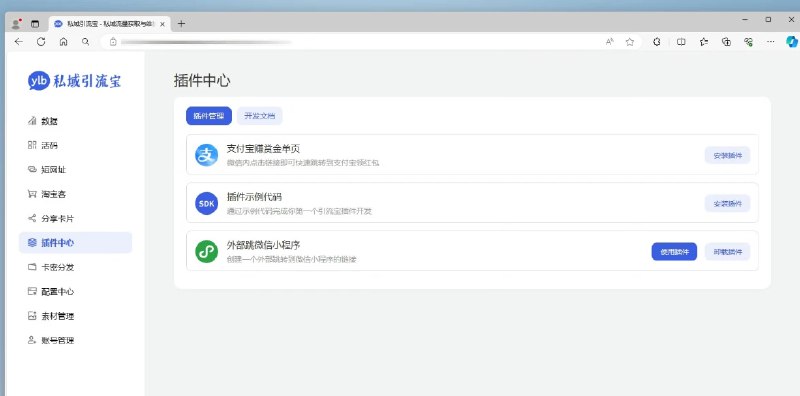This screenshot has height=396, width=800.
Task: Go back in the browser
Action: point(19,42)
